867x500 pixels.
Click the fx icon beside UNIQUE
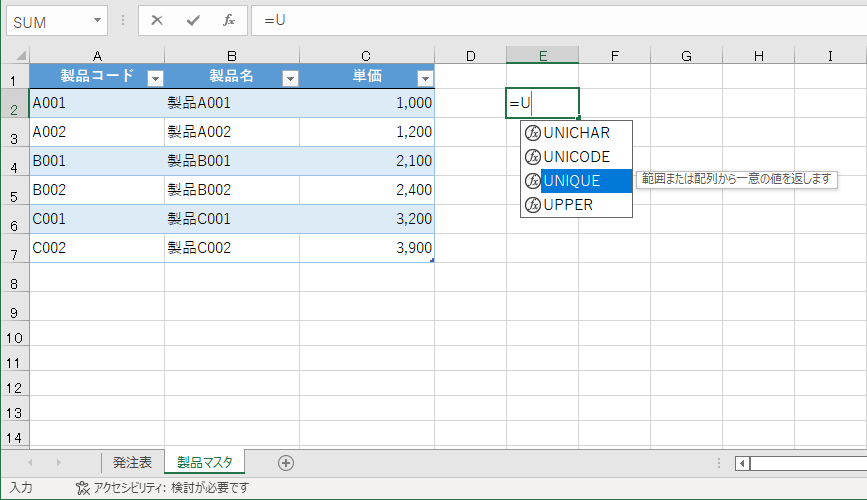pos(532,181)
